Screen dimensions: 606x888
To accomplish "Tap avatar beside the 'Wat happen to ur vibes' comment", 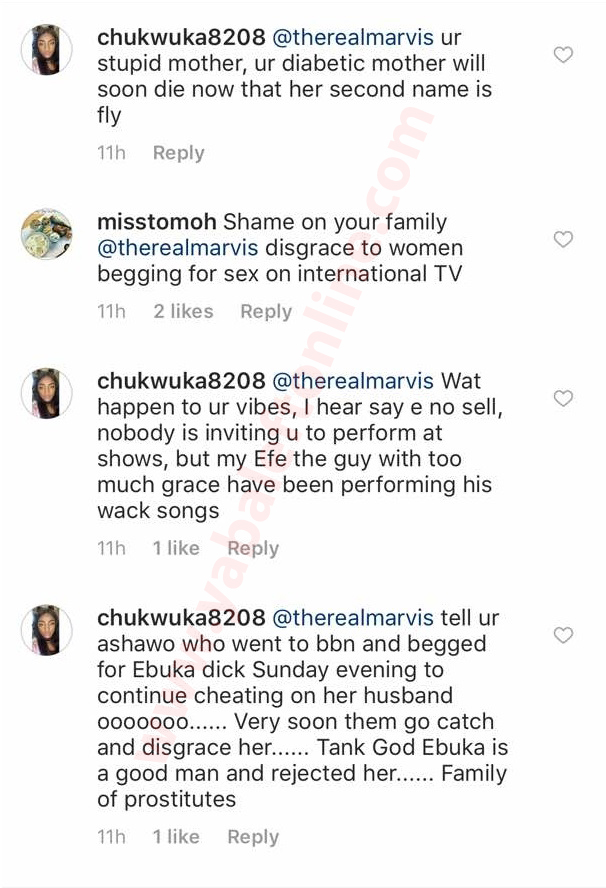I will click(x=47, y=393).
